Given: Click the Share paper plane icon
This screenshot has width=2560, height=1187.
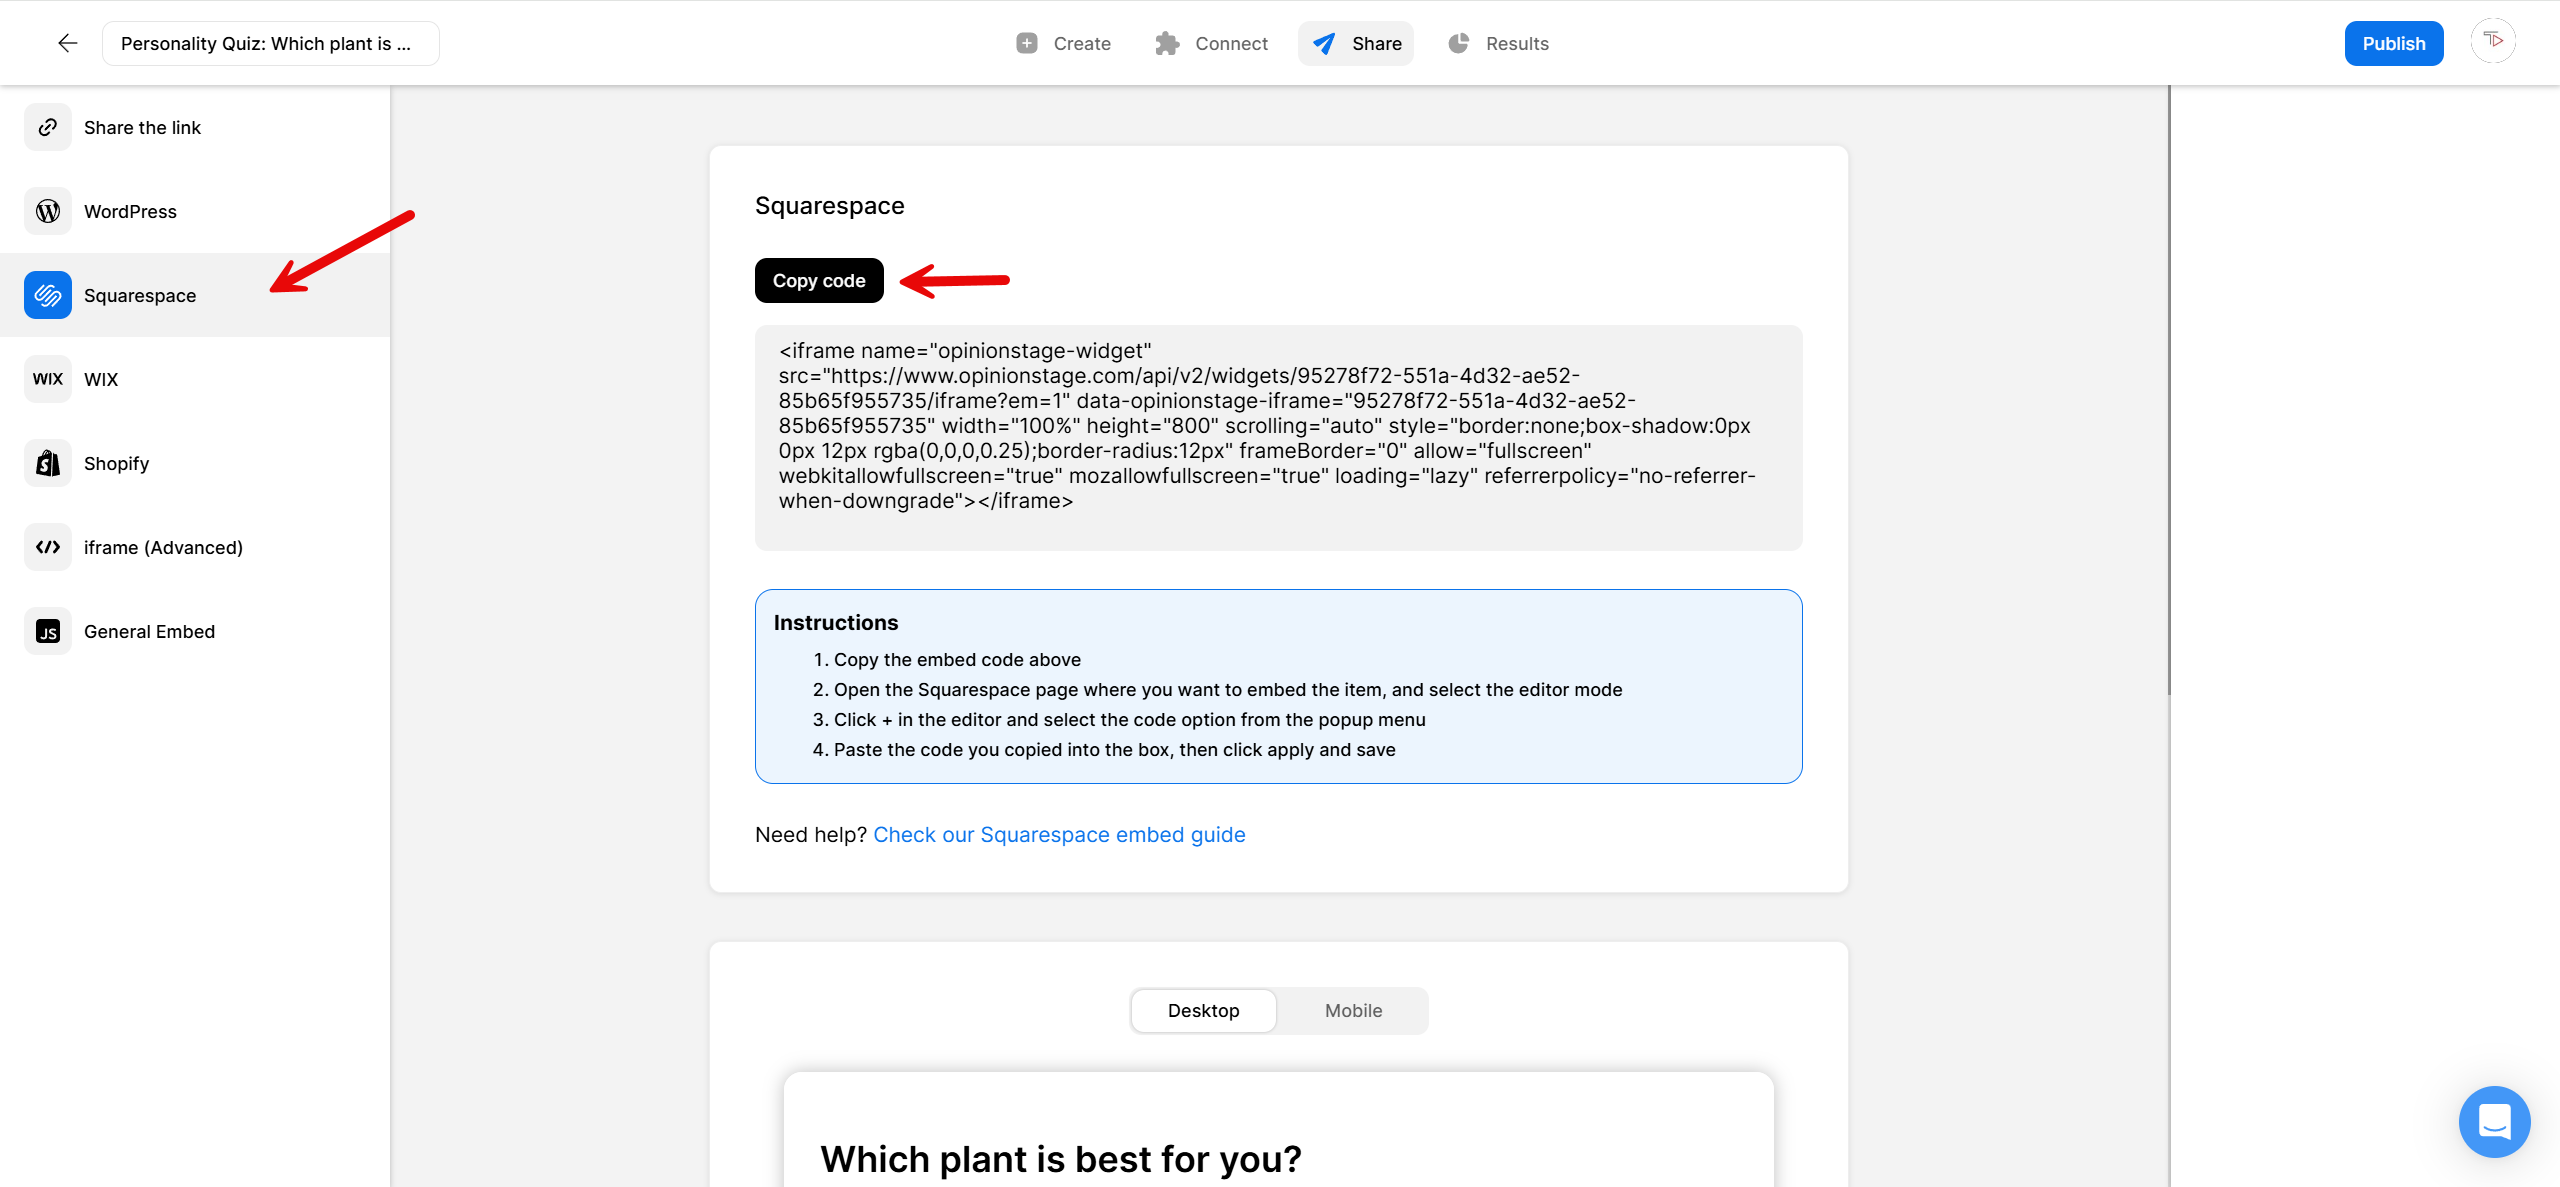Looking at the screenshot, I should [1322, 43].
